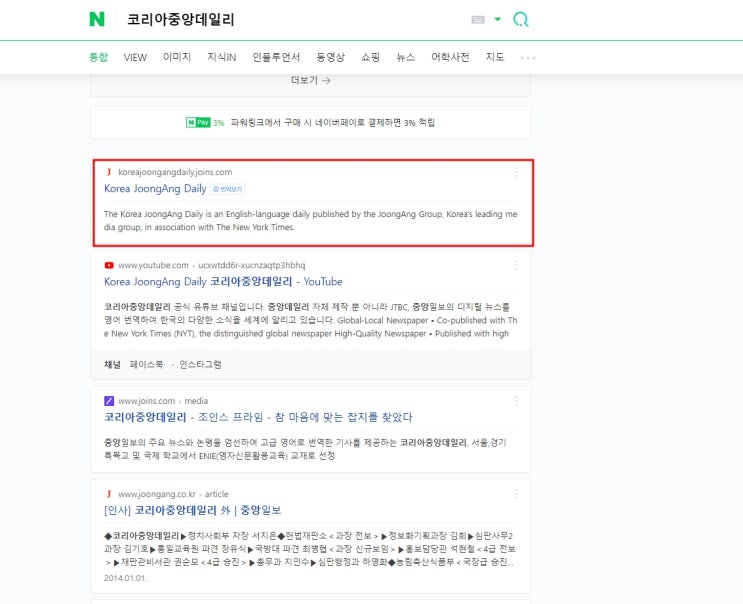Open Korea JoongAng Daily YouTube title link
743x604 pixels.
coord(223,282)
